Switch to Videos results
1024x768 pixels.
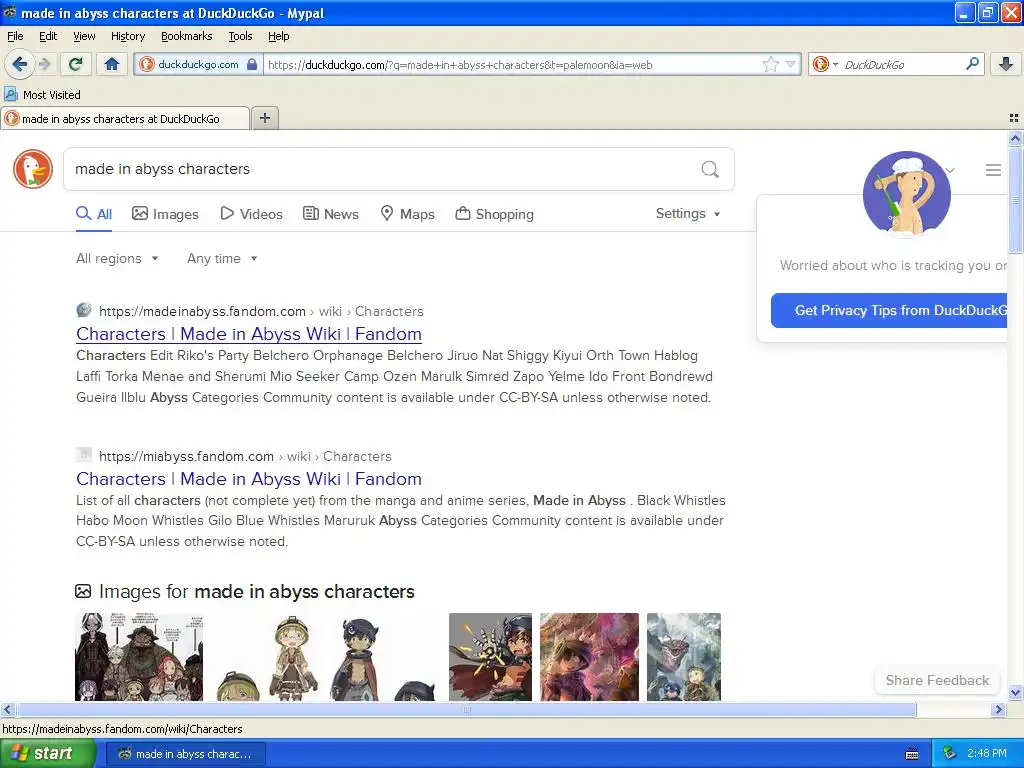pyautogui.click(x=251, y=214)
